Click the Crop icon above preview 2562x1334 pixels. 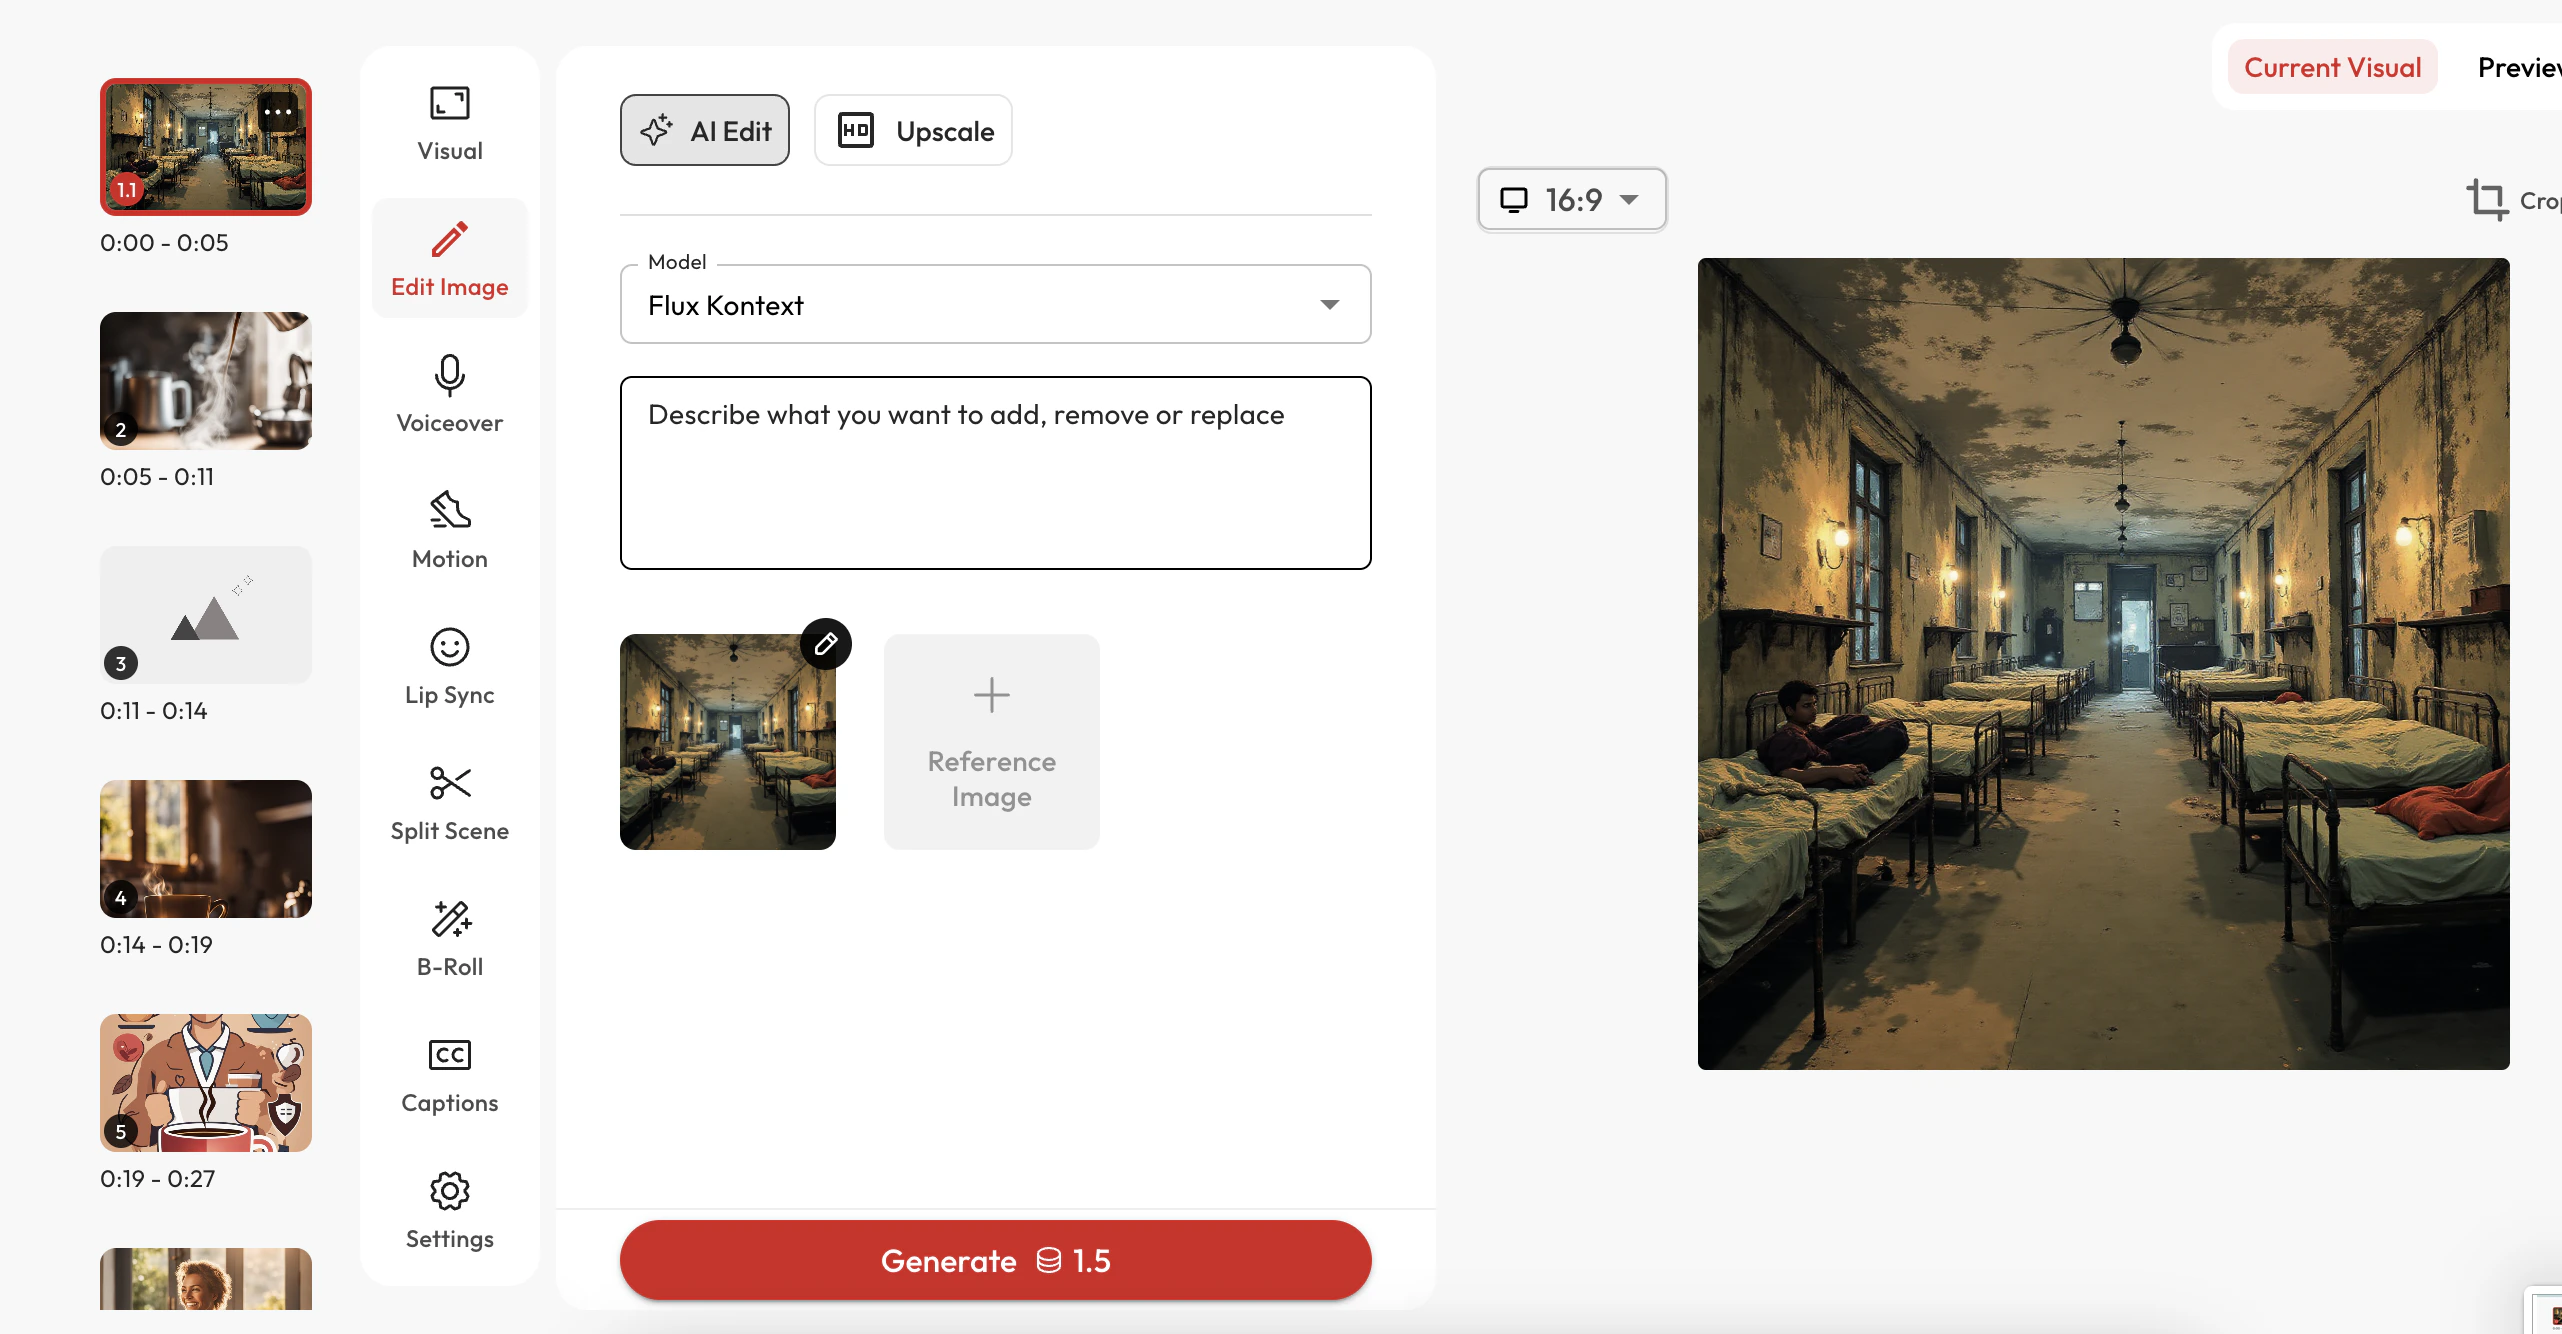(2487, 199)
